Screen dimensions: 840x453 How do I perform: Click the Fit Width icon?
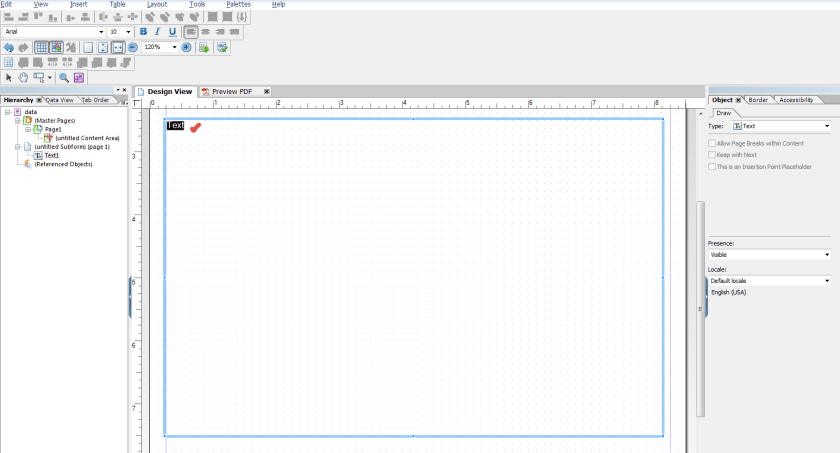point(118,48)
